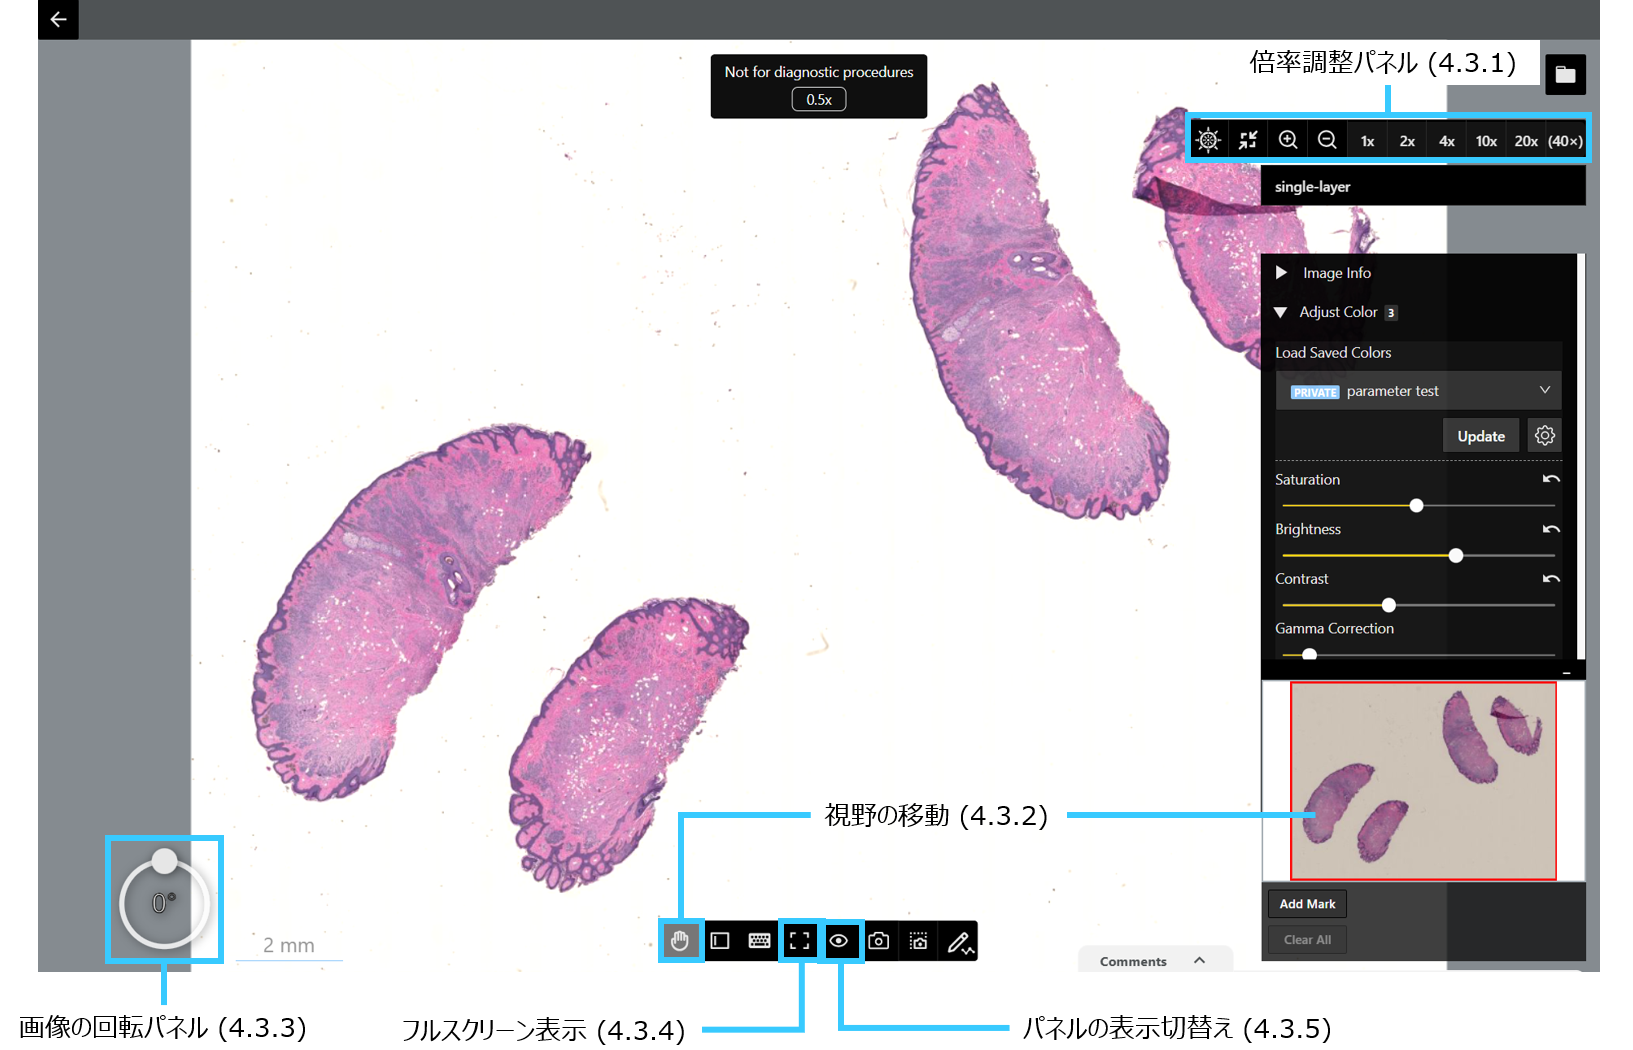Open the saved colors dropdown 'parameter test'

[x=1418, y=391]
